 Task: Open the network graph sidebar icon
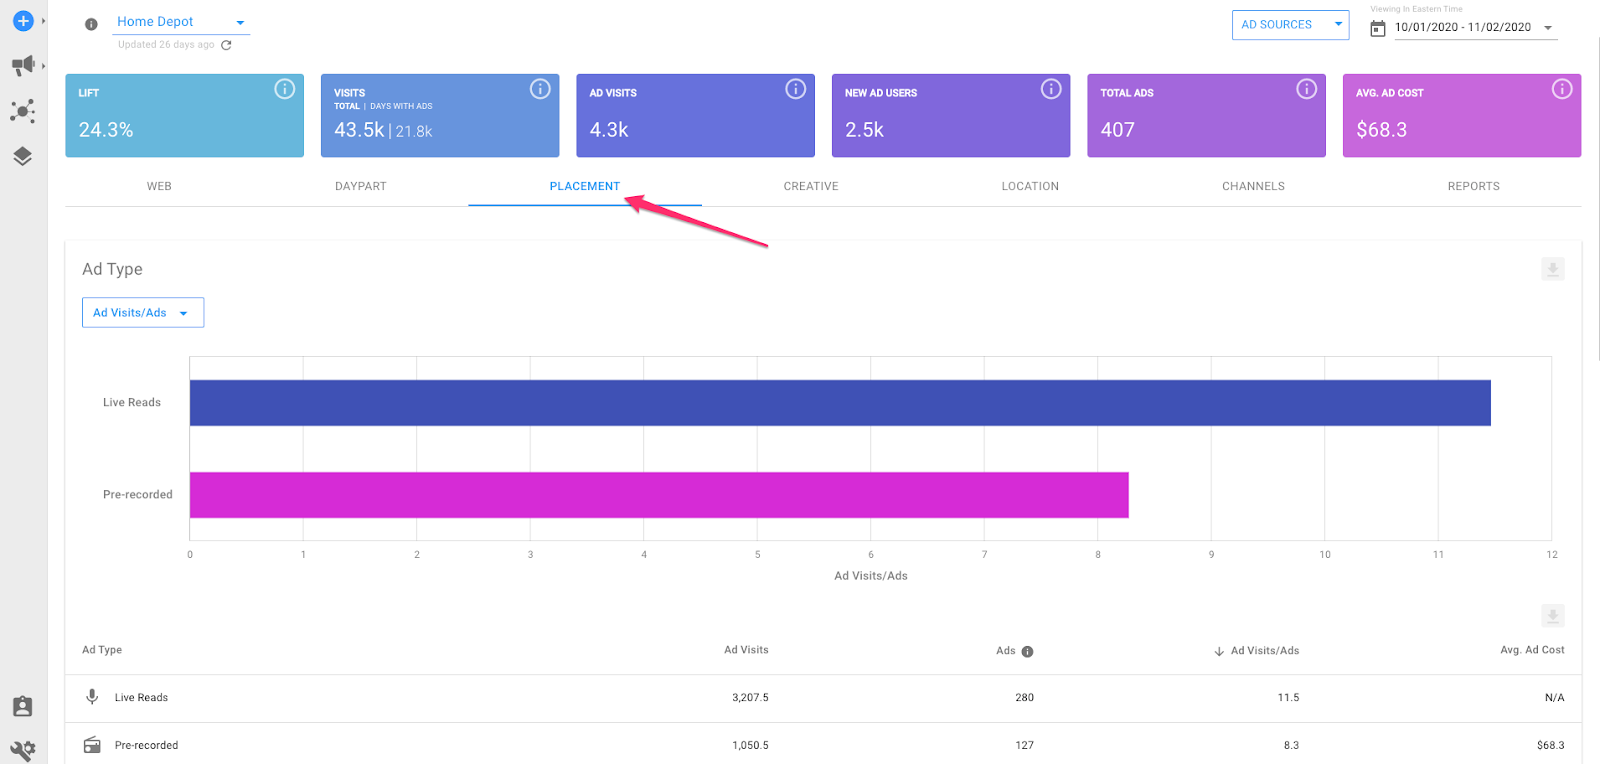tap(23, 111)
